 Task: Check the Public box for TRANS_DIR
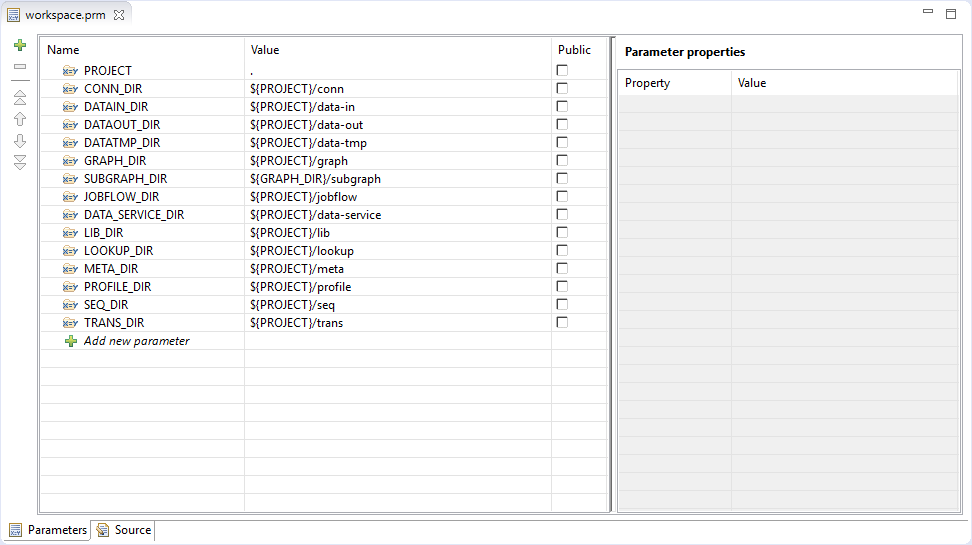click(x=562, y=323)
